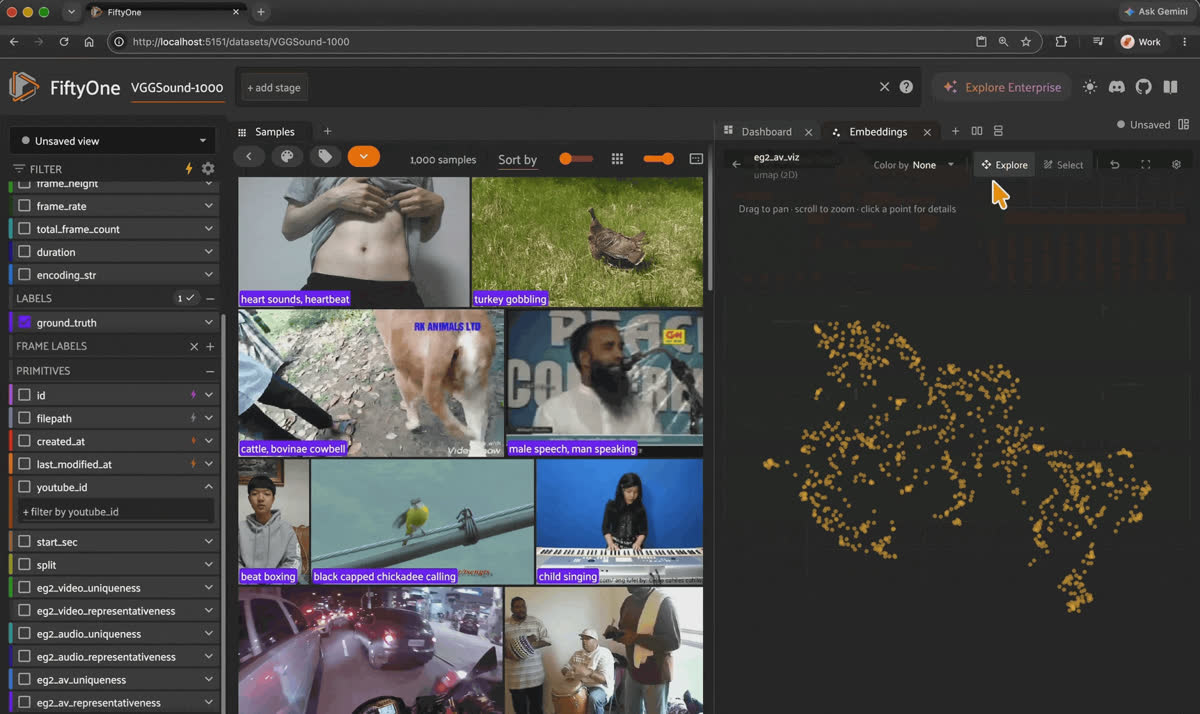Open the display options icon in Samples
Image resolution: width=1200 pixels, height=714 pixels.
pyautogui.click(x=697, y=159)
